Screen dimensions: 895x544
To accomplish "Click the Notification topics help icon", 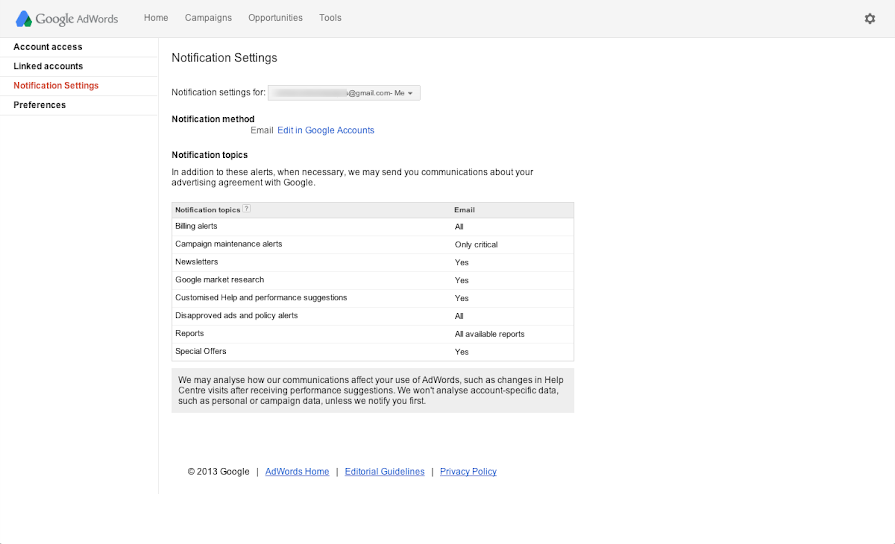I will [x=247, y=209].
